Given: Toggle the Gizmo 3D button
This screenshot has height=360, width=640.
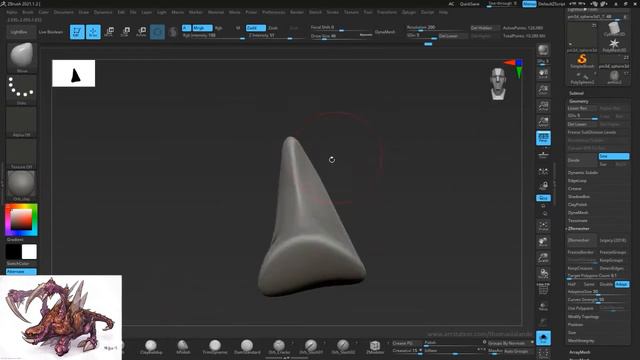Looking at the screenshot, I should (x=157, y=32).
